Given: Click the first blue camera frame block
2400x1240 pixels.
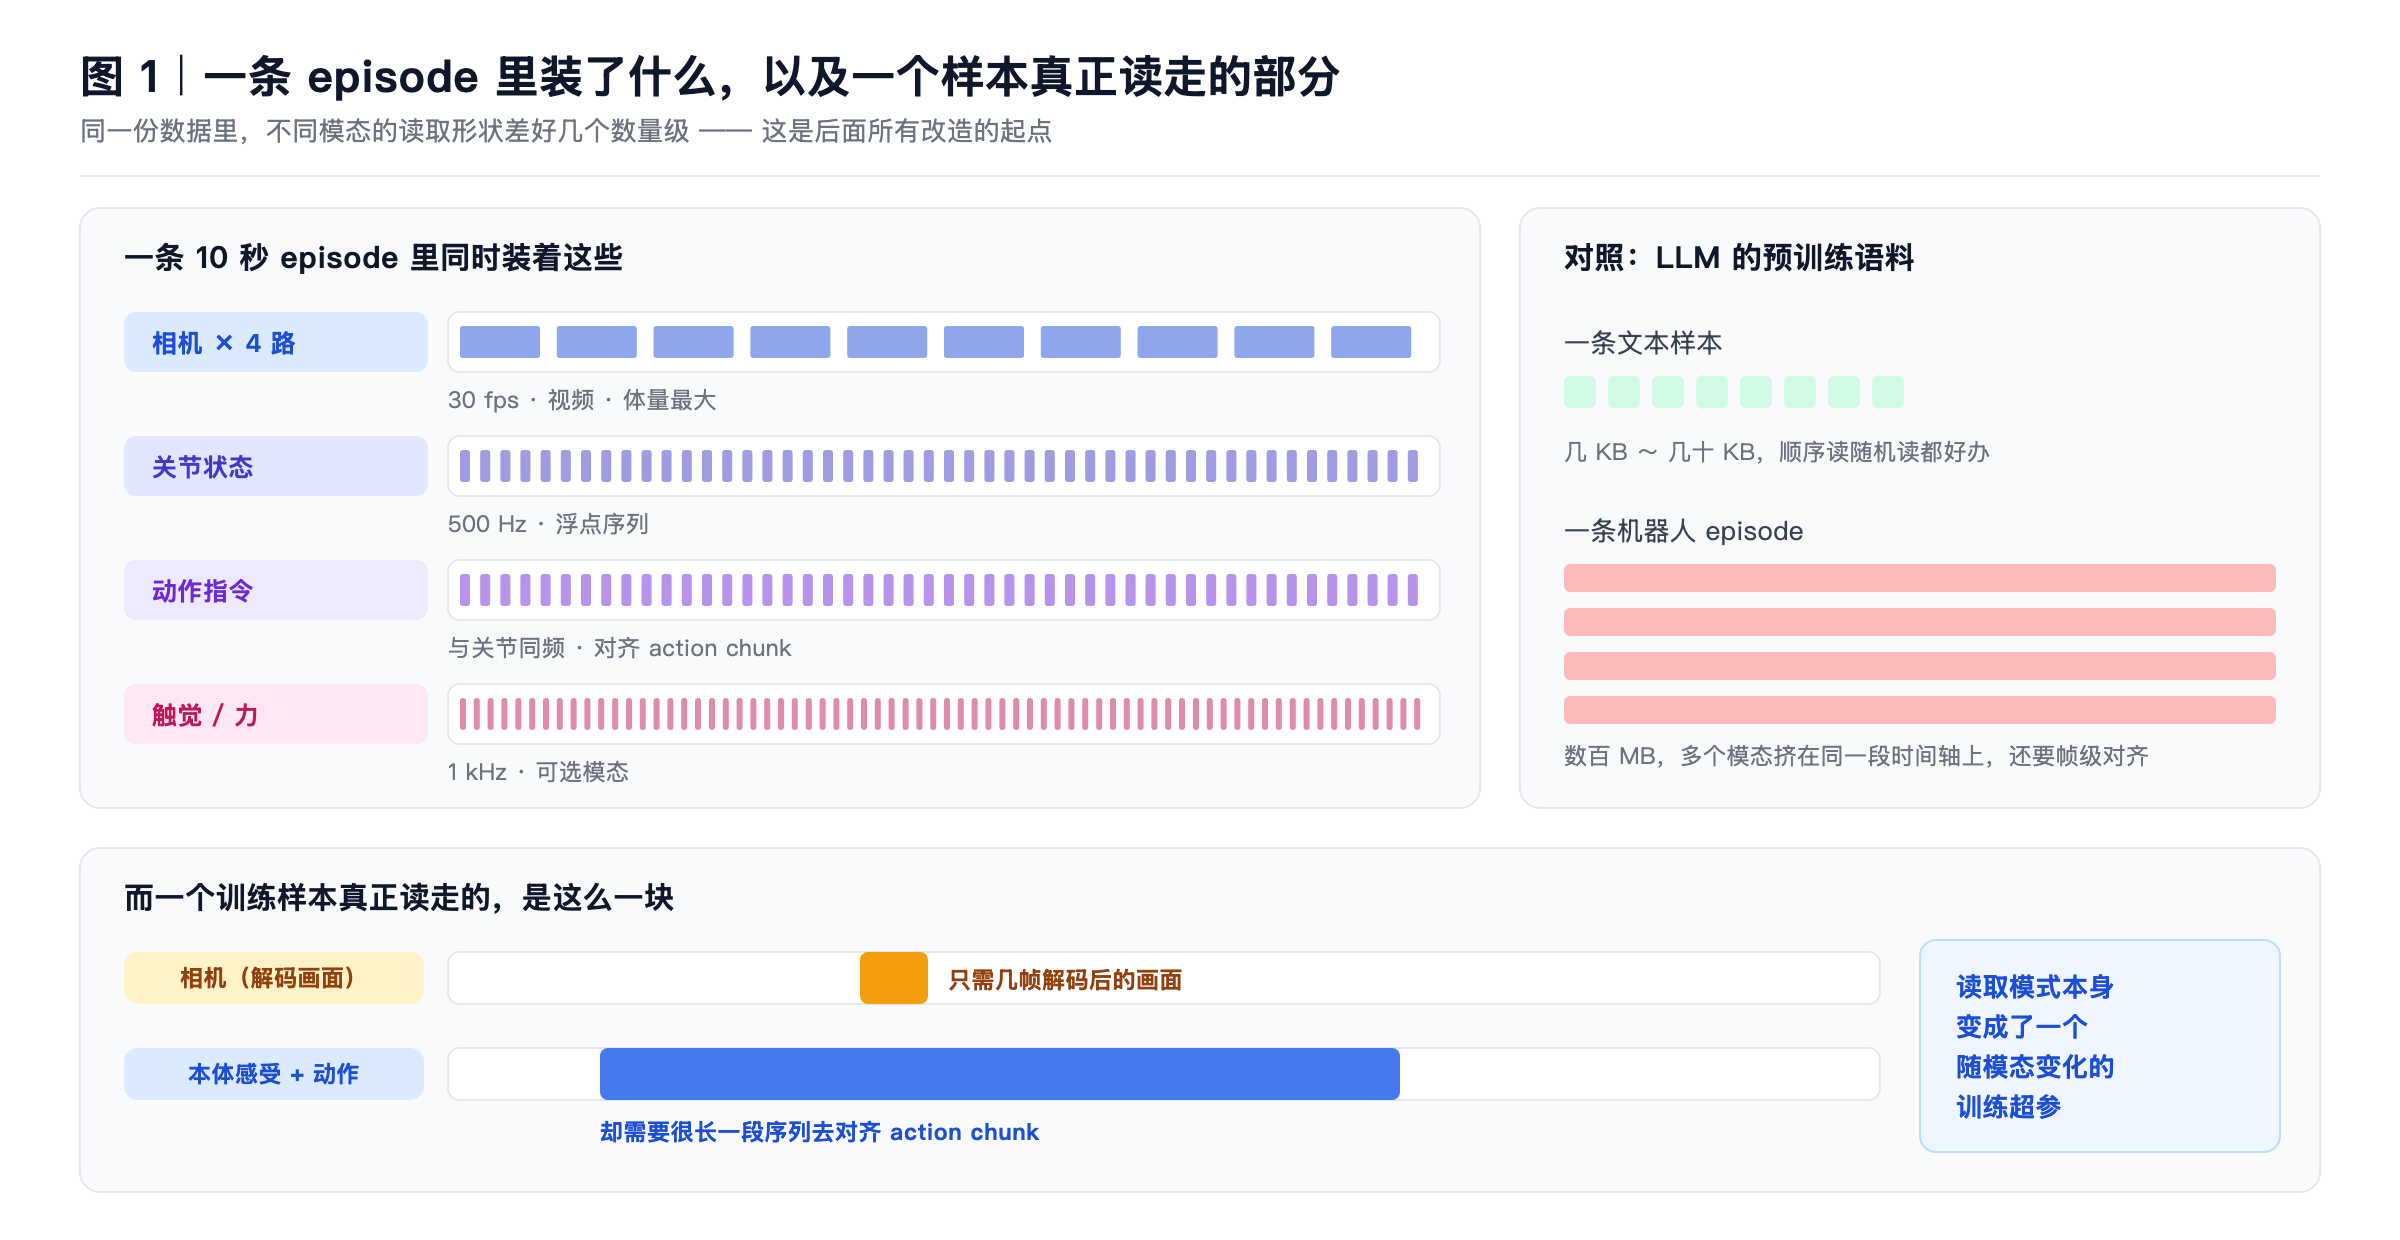Looking at the screenshot, I should point(500,342).
